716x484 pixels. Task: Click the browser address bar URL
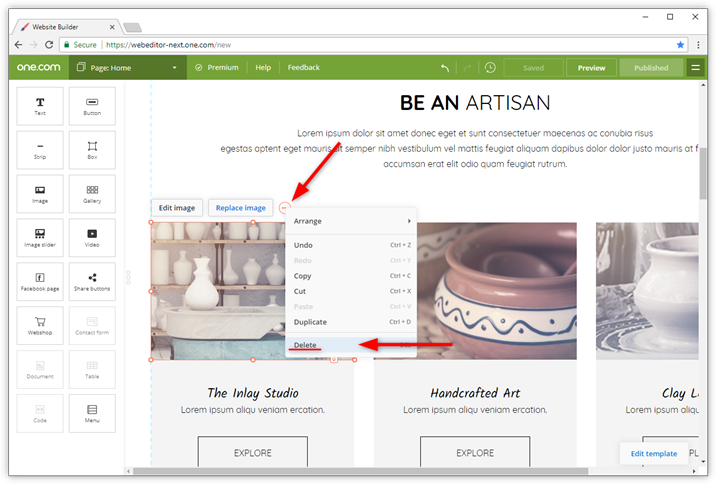coord(168,45)
